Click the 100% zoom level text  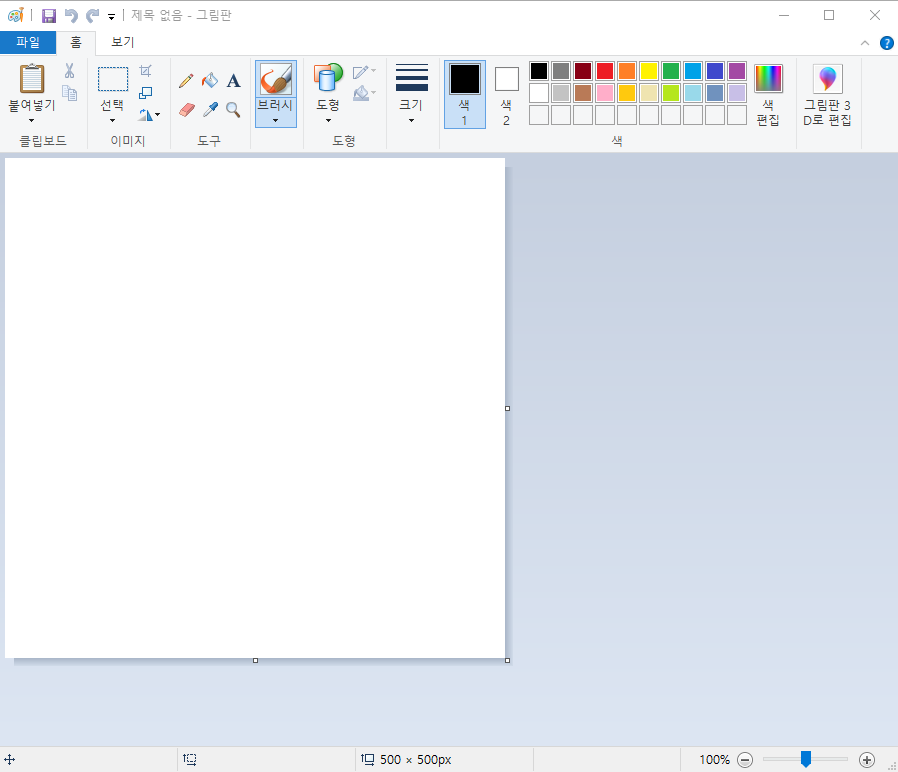[714, 760]
